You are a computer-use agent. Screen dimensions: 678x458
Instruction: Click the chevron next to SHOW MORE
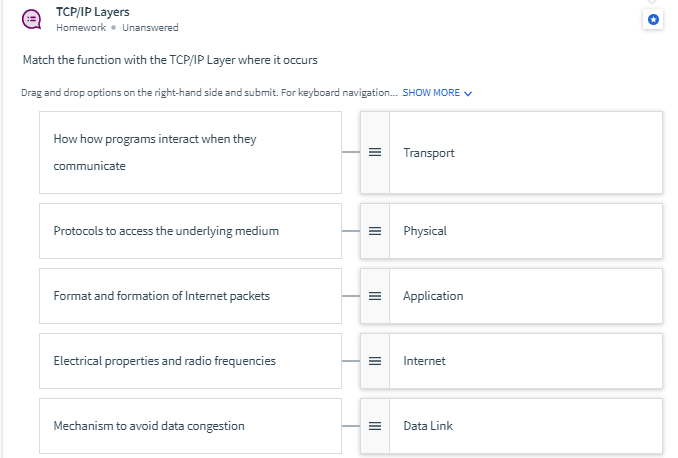click(x=468, y=94)
